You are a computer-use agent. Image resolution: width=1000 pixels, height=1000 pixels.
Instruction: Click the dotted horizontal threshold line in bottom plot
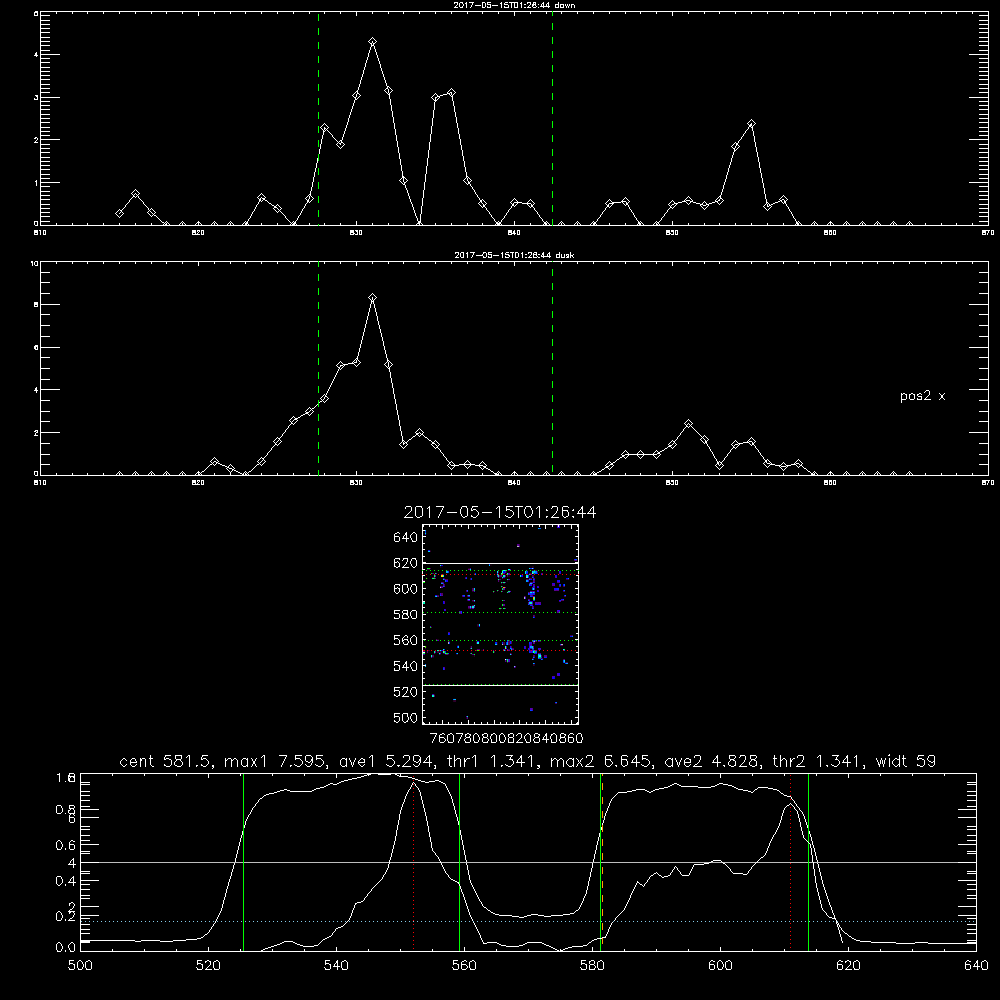tap(528, 922)
